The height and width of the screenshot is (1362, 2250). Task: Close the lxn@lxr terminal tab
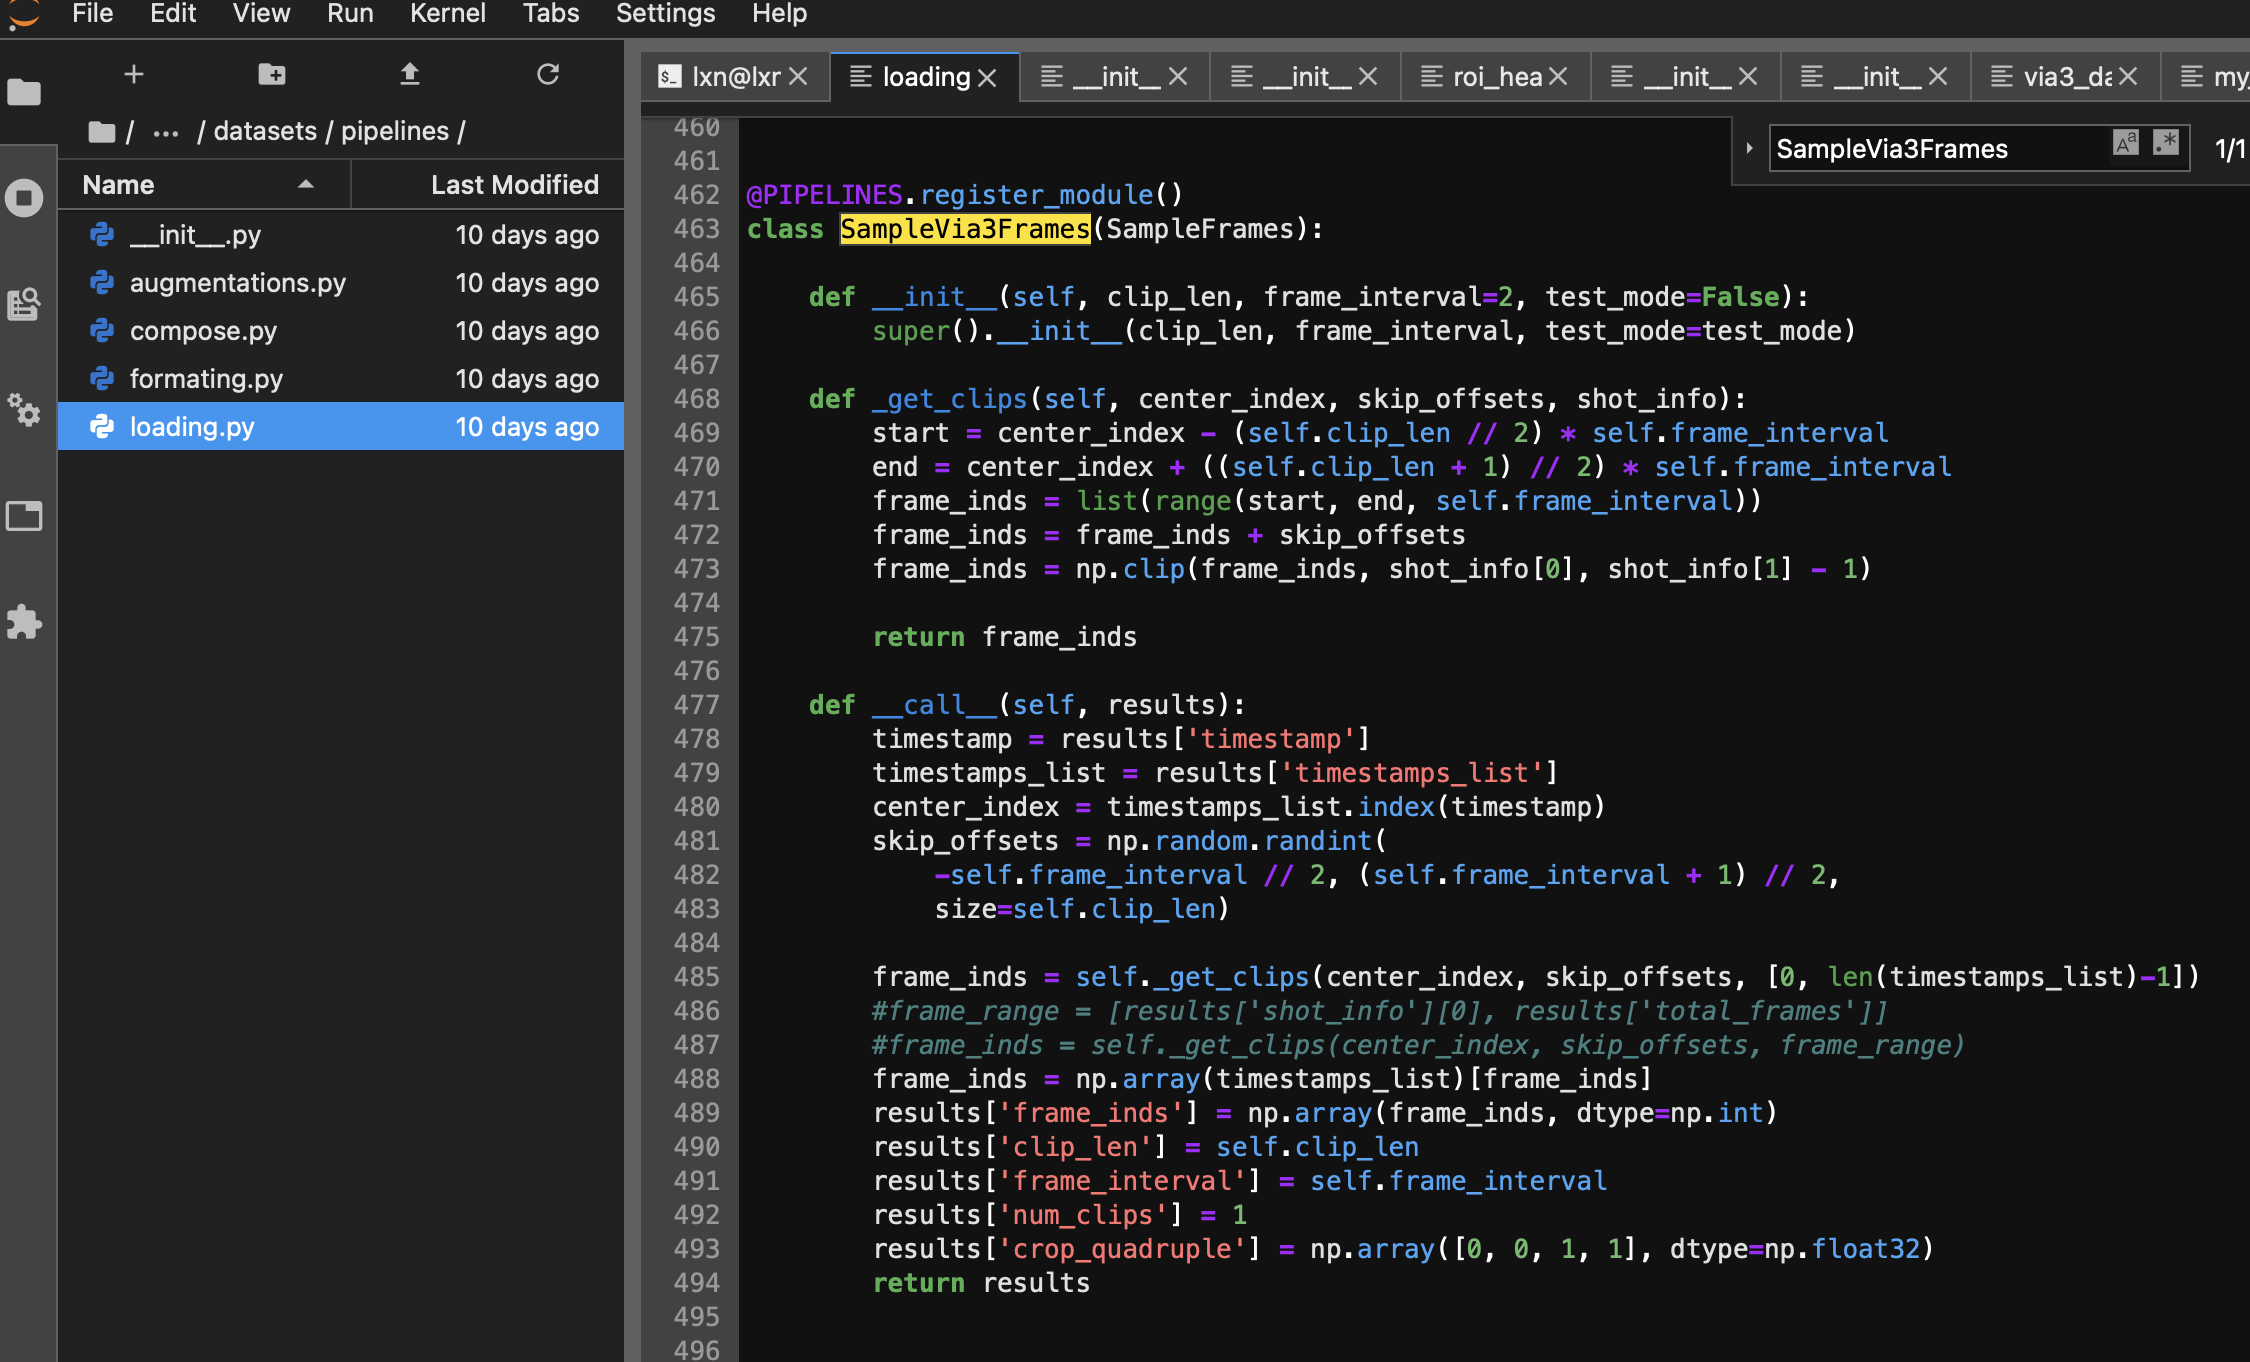pyautogui.click(x=798, y=77)
